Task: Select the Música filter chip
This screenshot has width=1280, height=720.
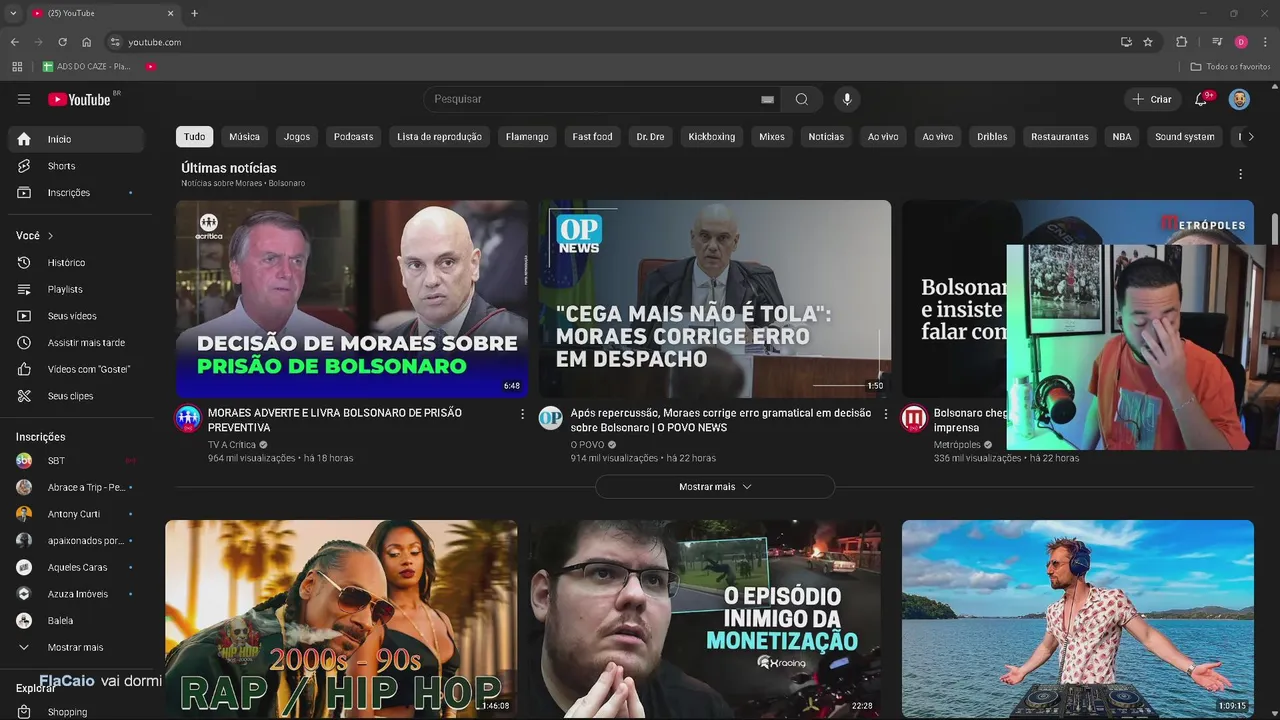Action: 244,137
